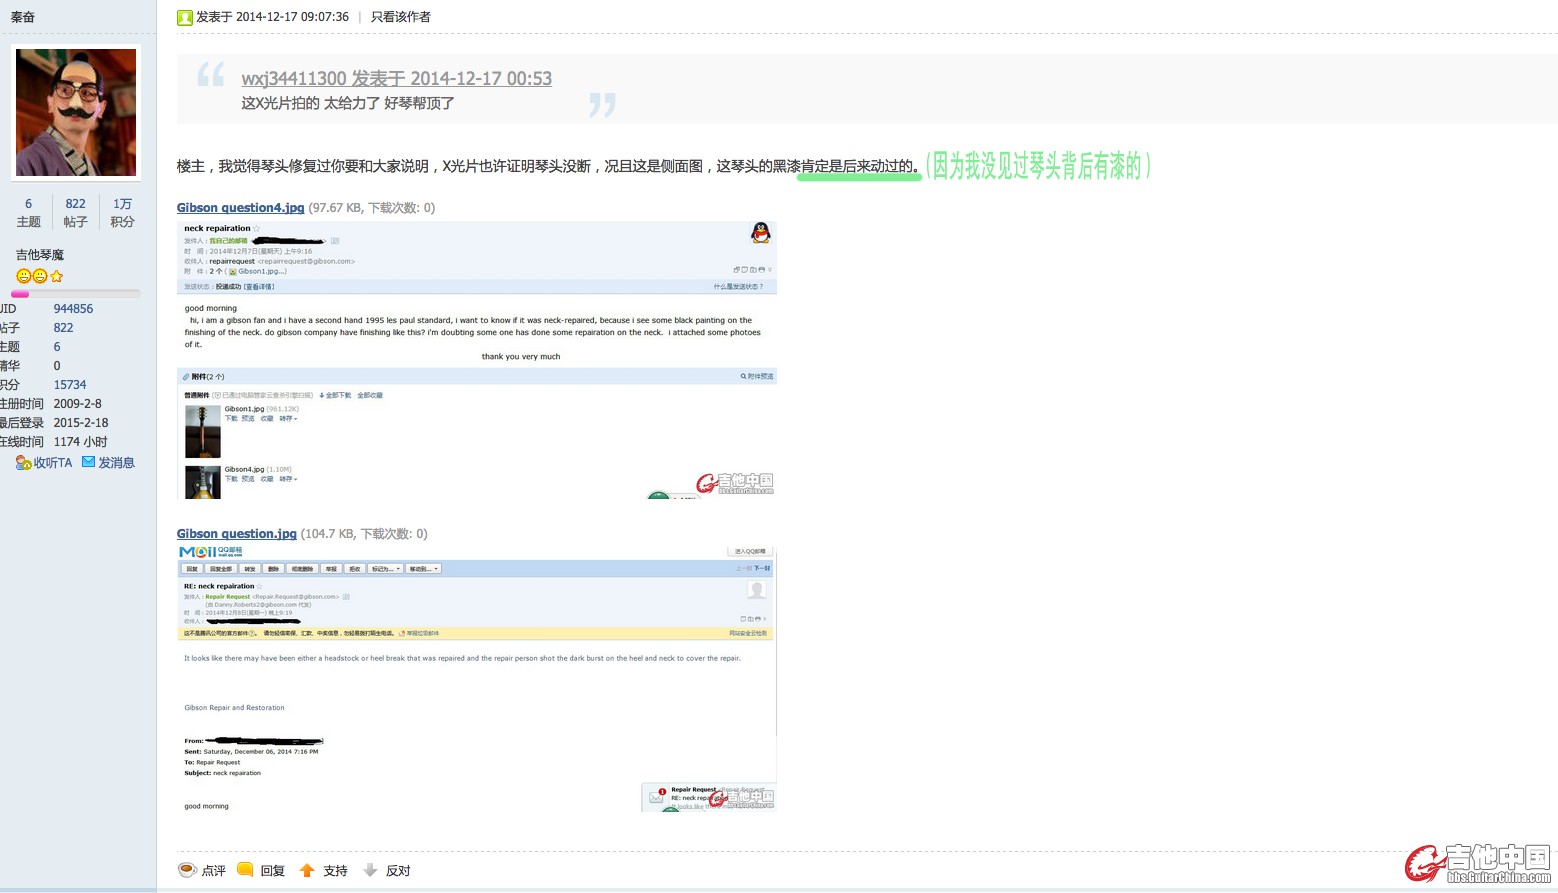Click the 发消息 envelope icon
Screen dimensions: 1558x893
coord(88,462)
